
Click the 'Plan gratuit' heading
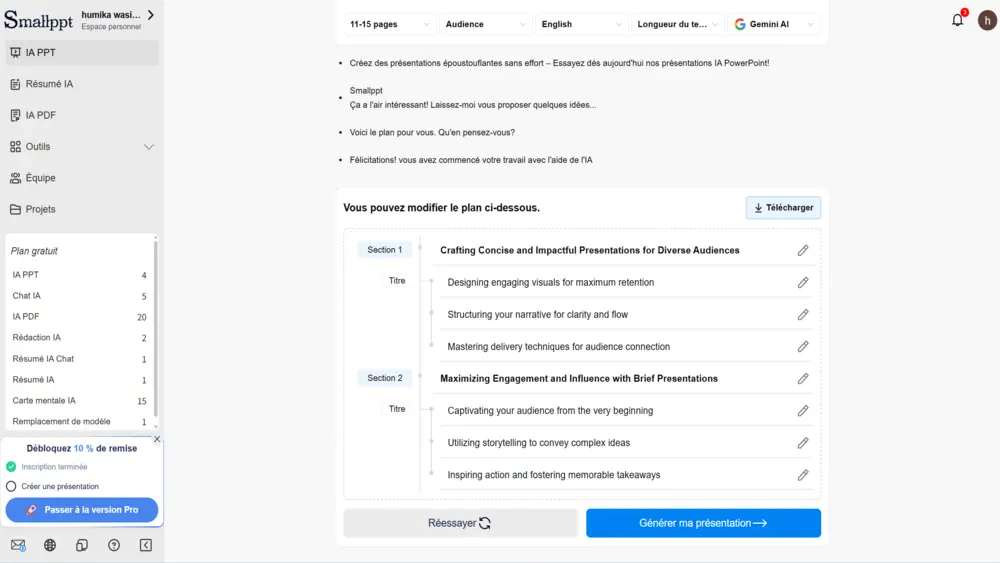point(34,251)
